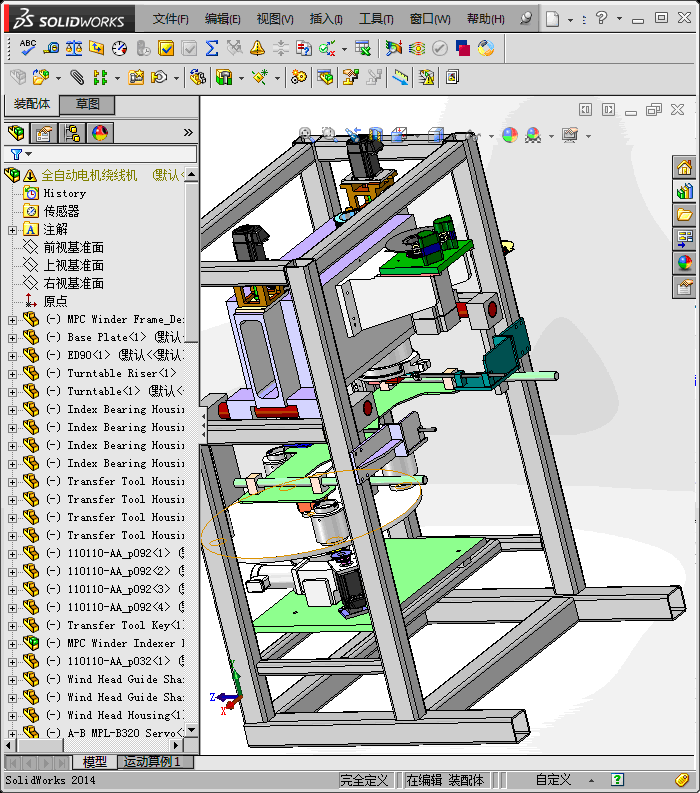Screen dimensions: 700x793
Task: Open Design Library task pane
Action: 684,192
